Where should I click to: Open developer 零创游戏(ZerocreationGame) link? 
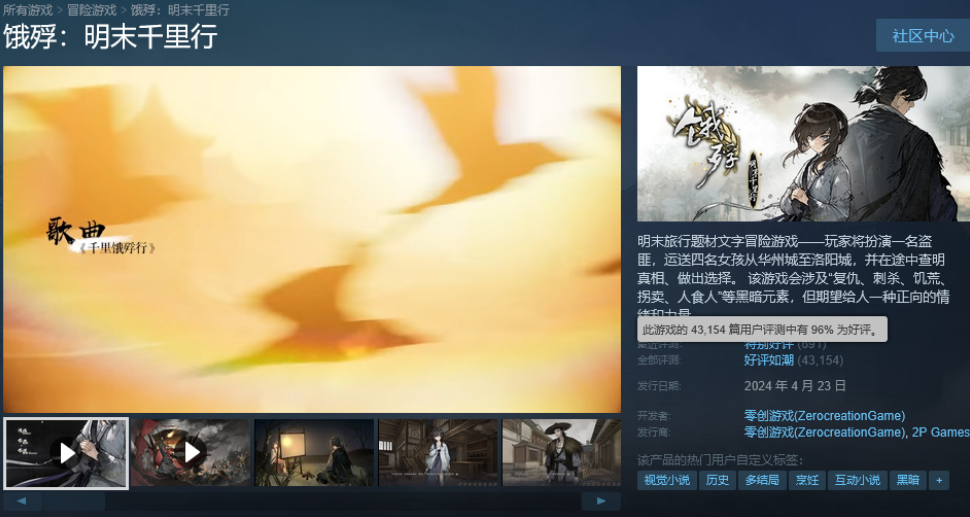pos(824,416)
